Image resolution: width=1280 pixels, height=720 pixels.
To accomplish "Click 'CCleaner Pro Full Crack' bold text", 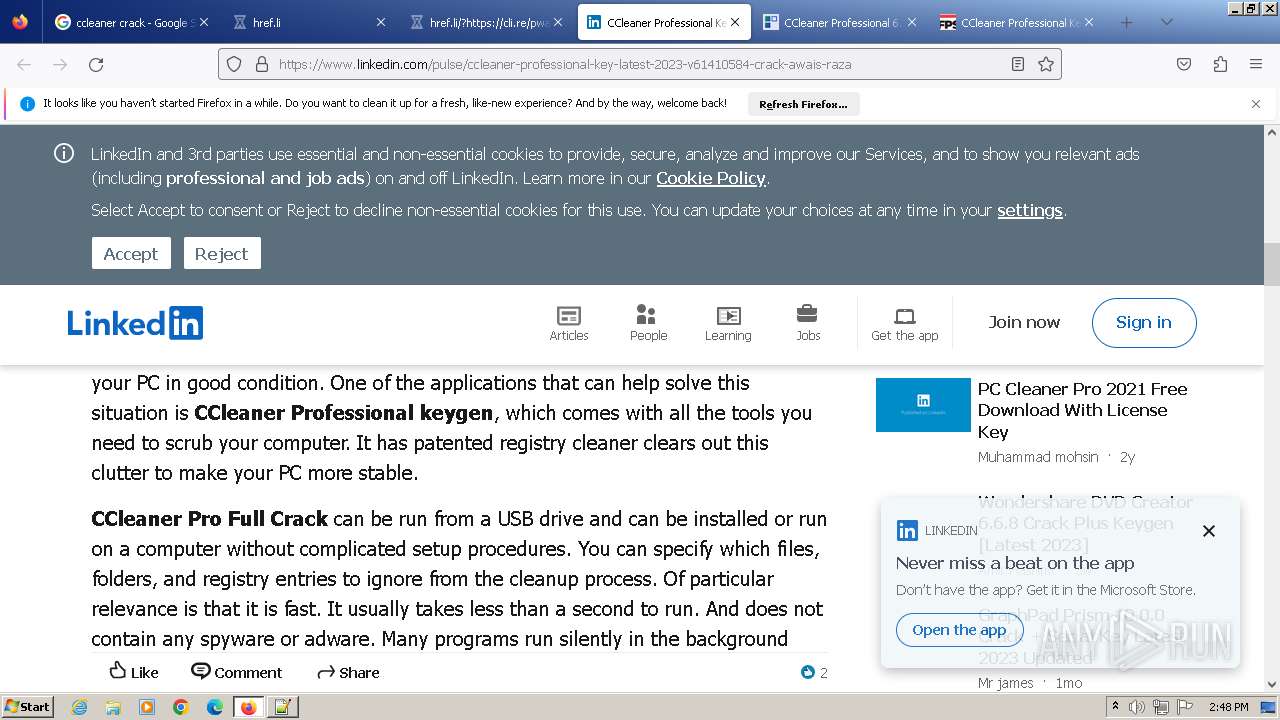I will [209, 518].
